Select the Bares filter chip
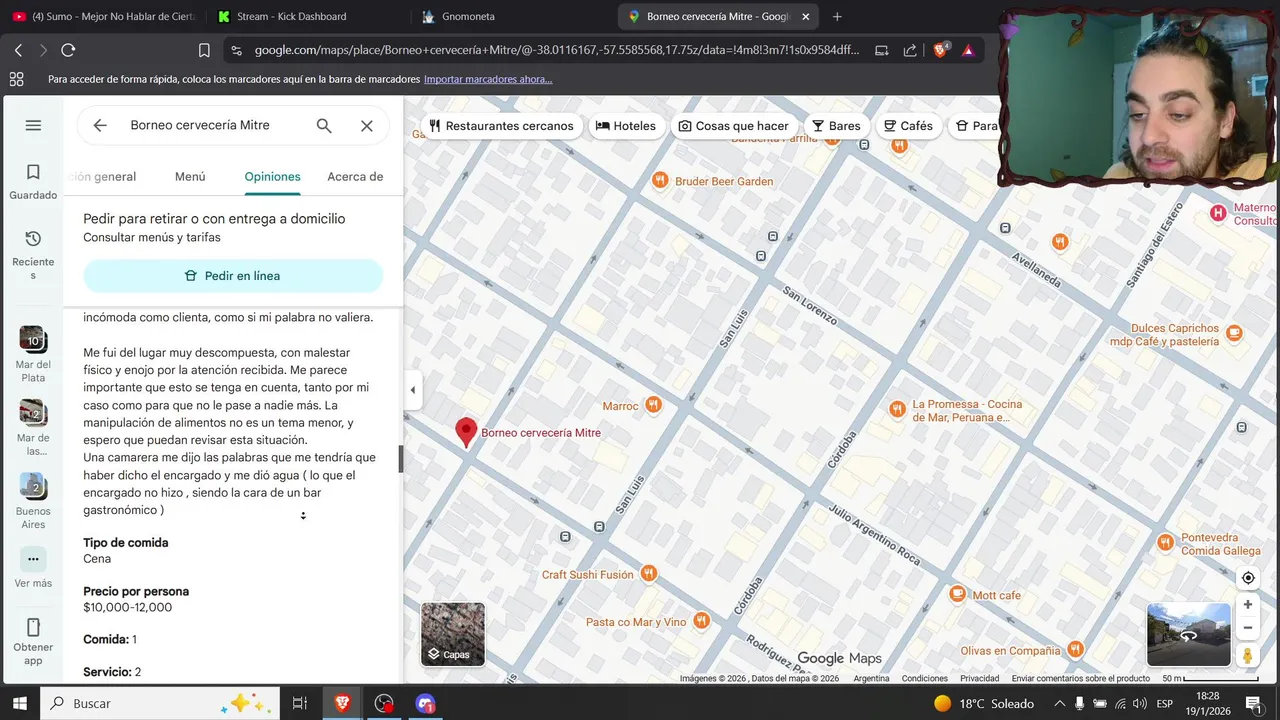Viewport: 1280px width, 720px height. [836, 126]
